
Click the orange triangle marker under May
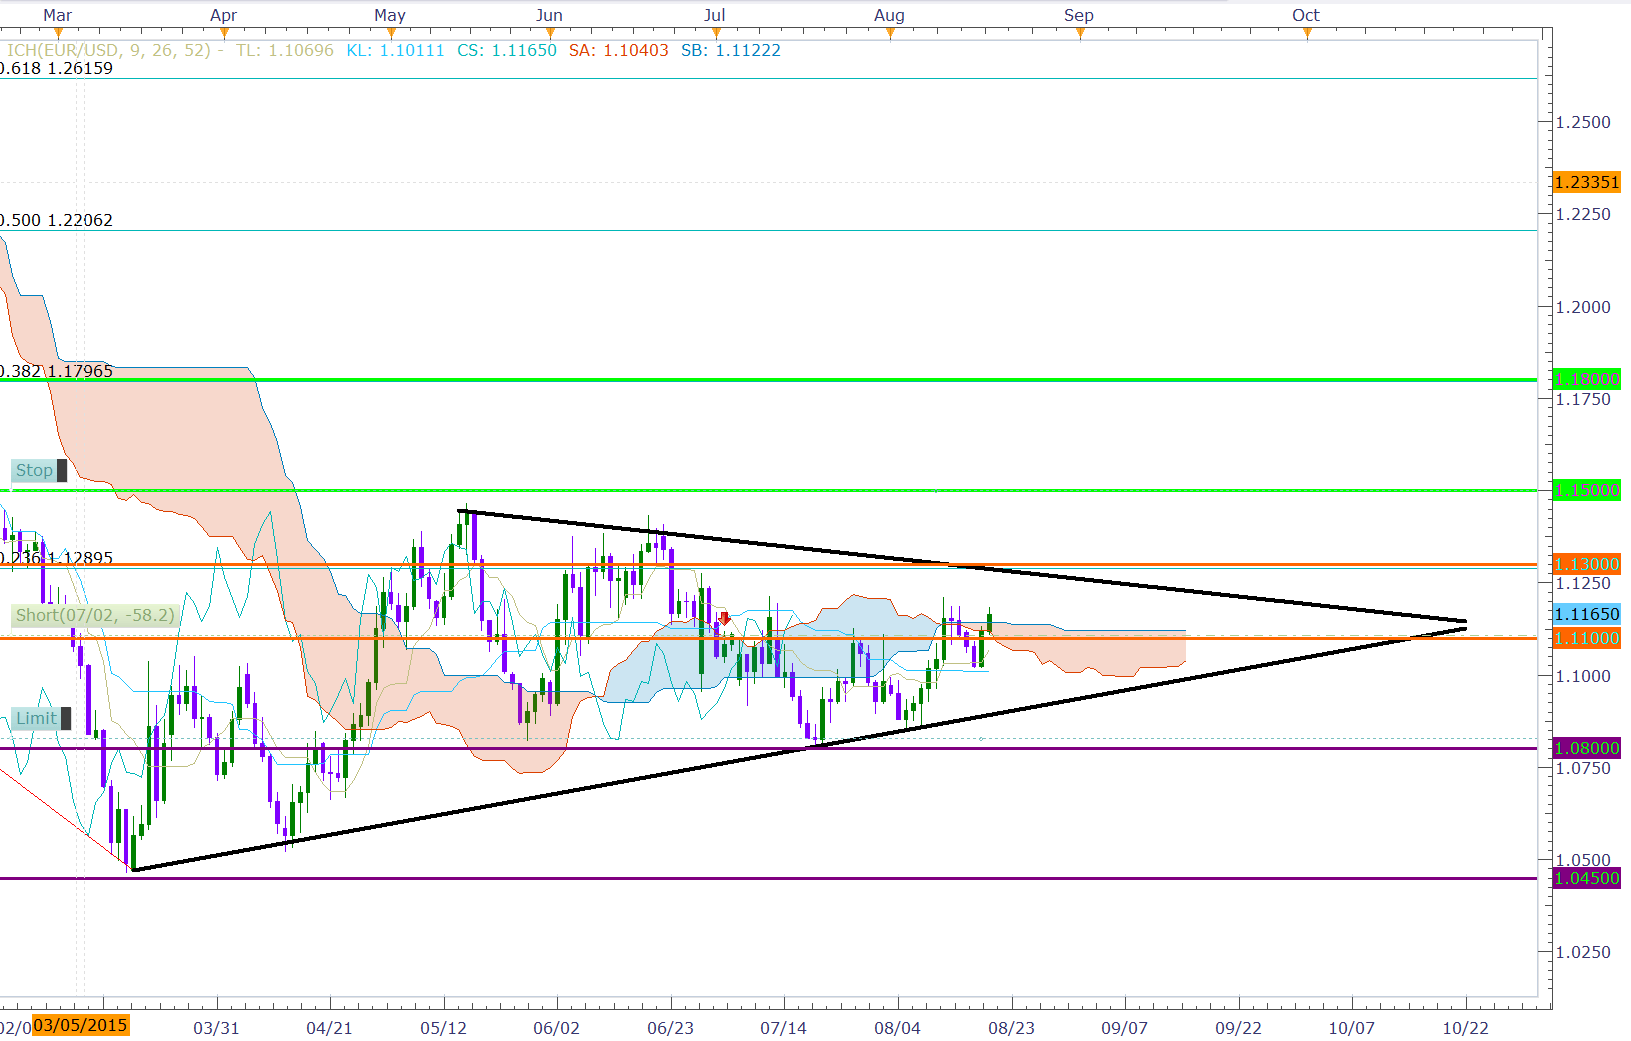[x=391, y=34]
